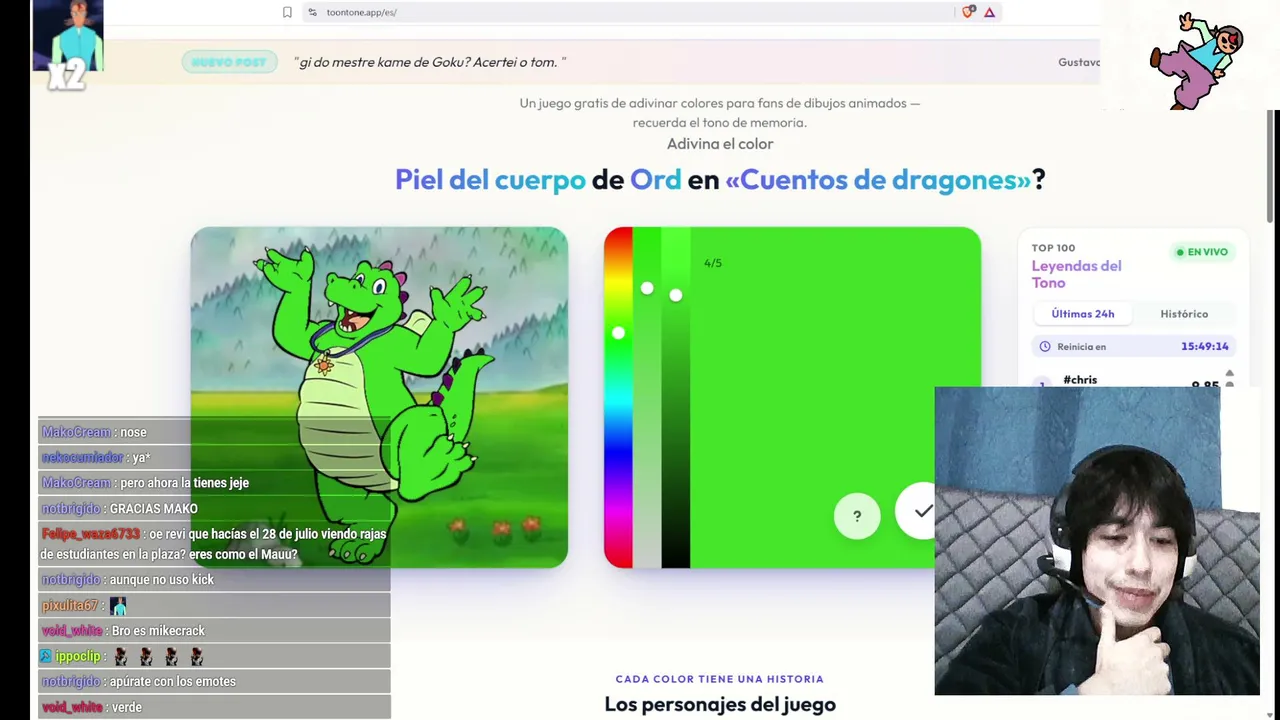Open the Brave Shields lion icon
The height and width of the screenshot is (720, 1280).
pyautogui.click(x=967, y=12)
